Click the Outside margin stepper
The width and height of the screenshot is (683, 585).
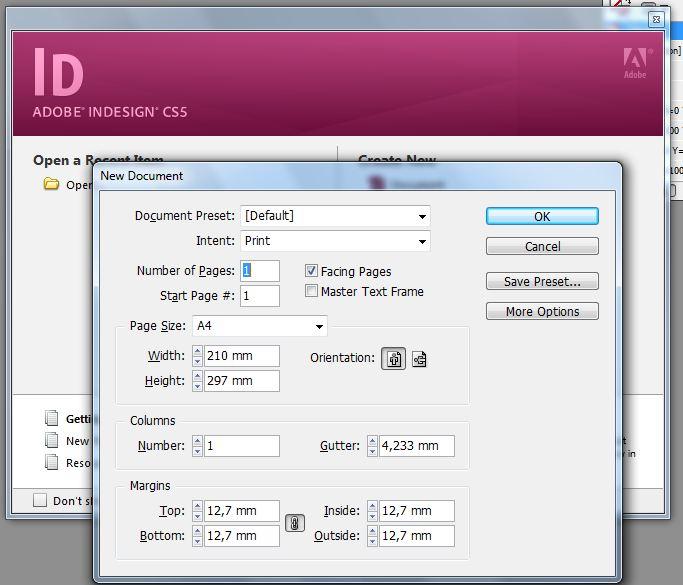[372, 536]
